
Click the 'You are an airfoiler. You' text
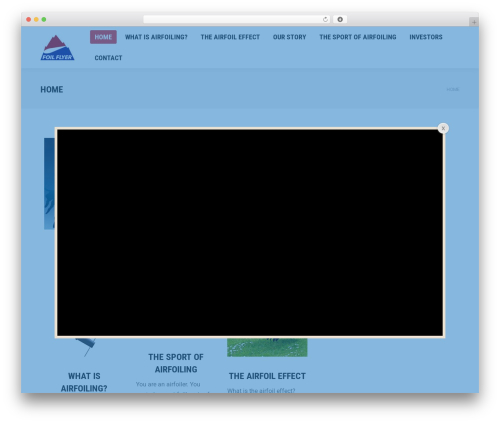tap(168, 384)
